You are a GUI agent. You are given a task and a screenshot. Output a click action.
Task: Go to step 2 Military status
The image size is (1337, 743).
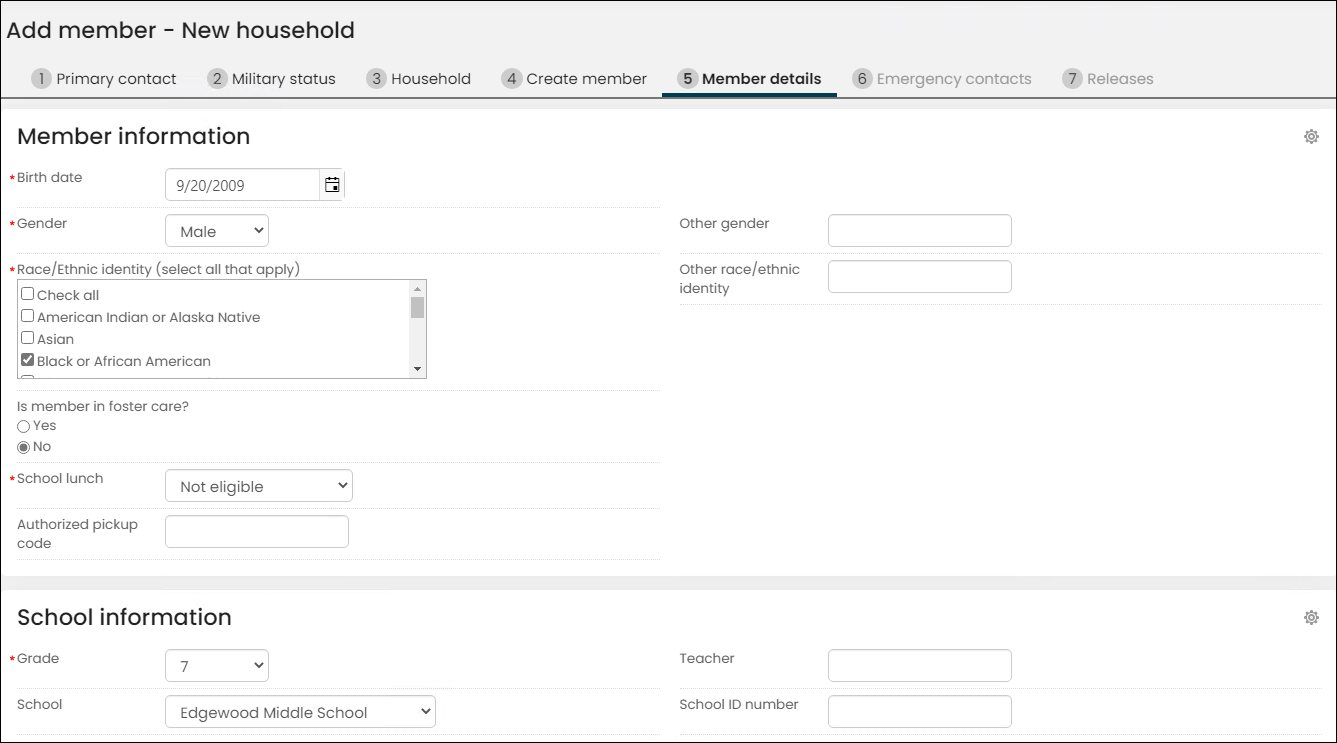coord(272,79)
